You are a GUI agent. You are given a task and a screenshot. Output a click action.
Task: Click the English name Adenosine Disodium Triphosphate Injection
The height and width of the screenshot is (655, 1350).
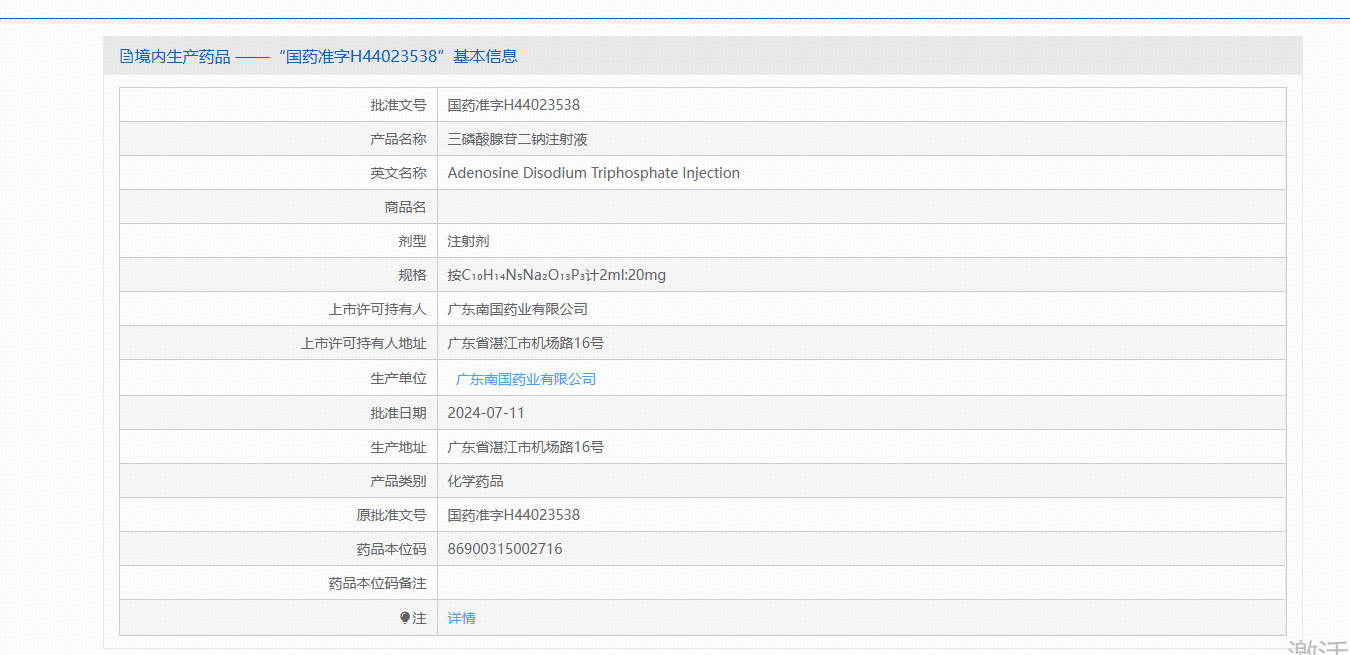pos(593,173)
